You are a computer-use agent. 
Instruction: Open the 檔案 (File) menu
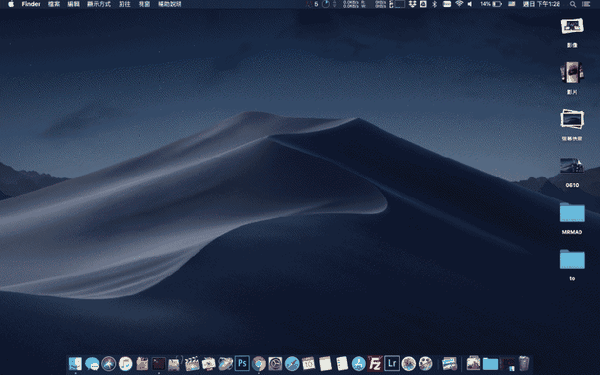[54, 4]
